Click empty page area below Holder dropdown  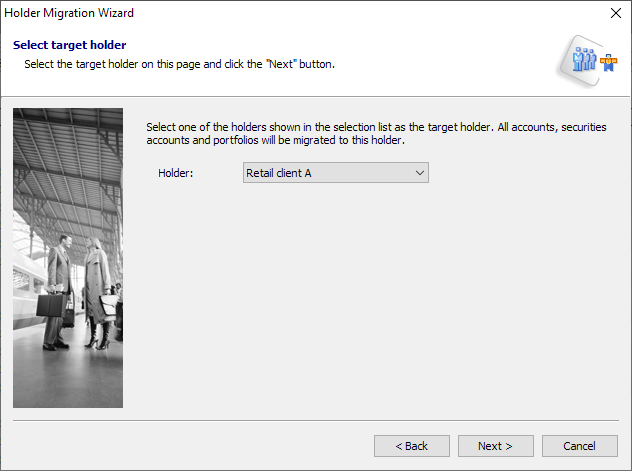pos(380,300)
